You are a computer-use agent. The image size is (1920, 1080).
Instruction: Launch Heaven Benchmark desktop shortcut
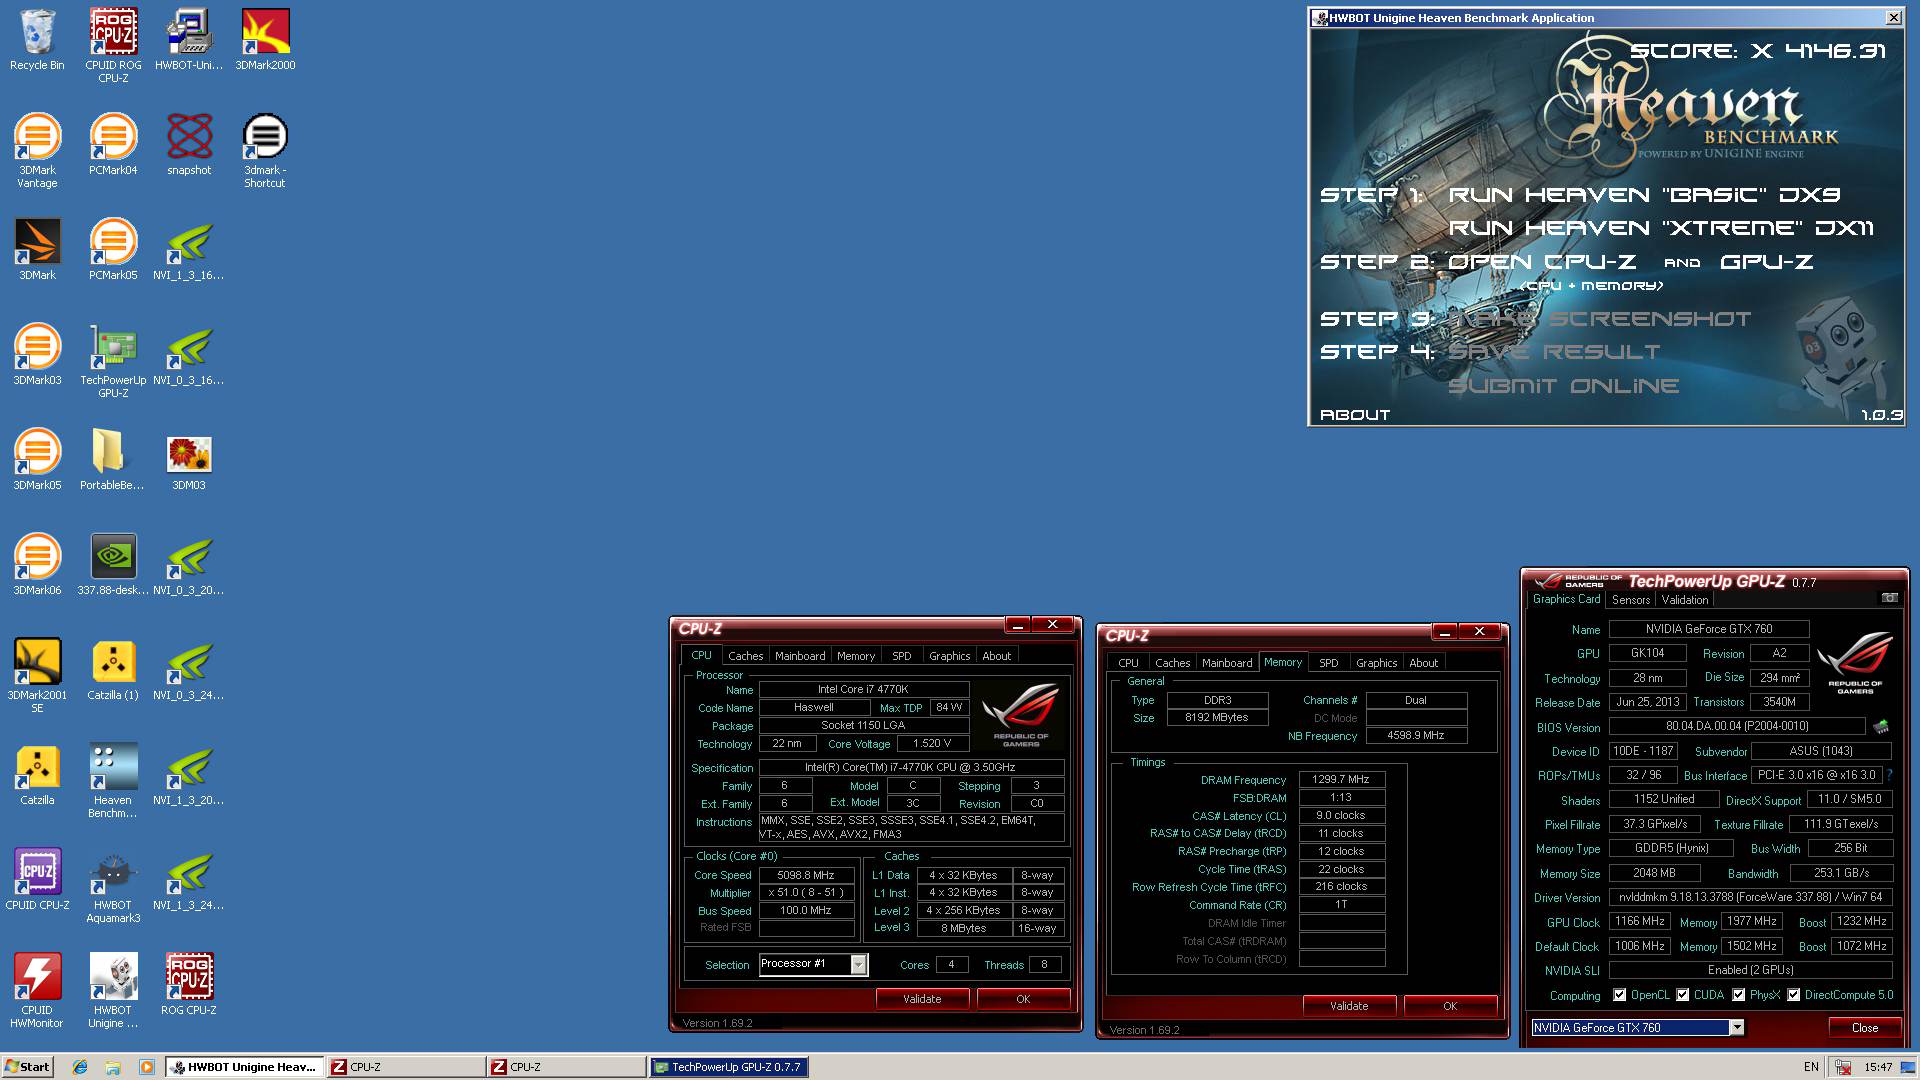tap(113, 781)
